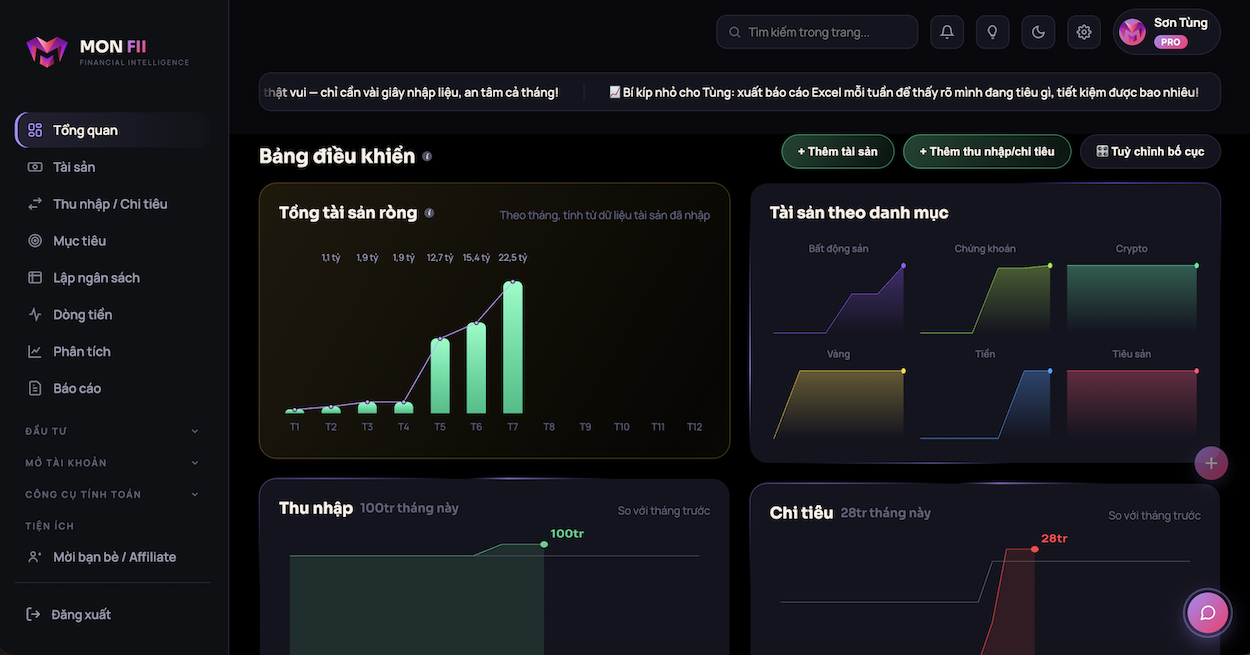Select Mời bạn bè / Affiliate
Image resolution: width=1250 pixels, height=655 pixels.
coord(112,557)
